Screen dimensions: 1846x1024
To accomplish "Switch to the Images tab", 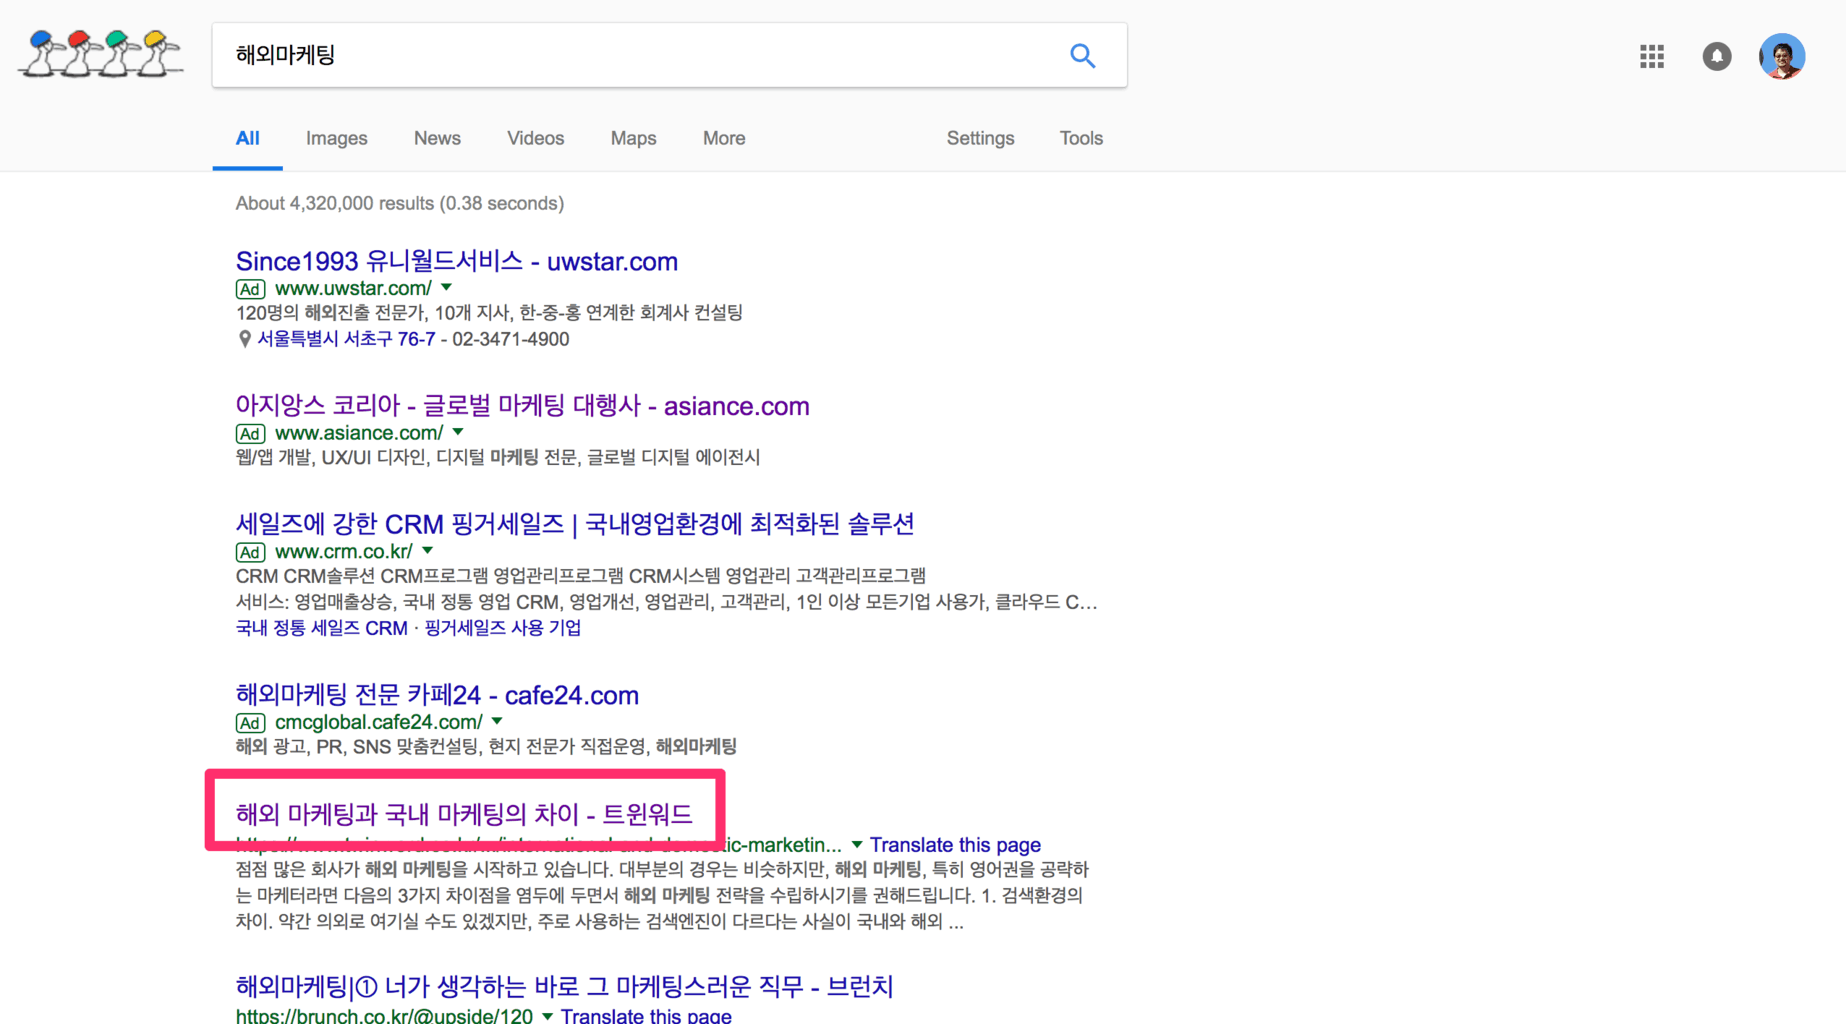I will click(x=336, y=138).
